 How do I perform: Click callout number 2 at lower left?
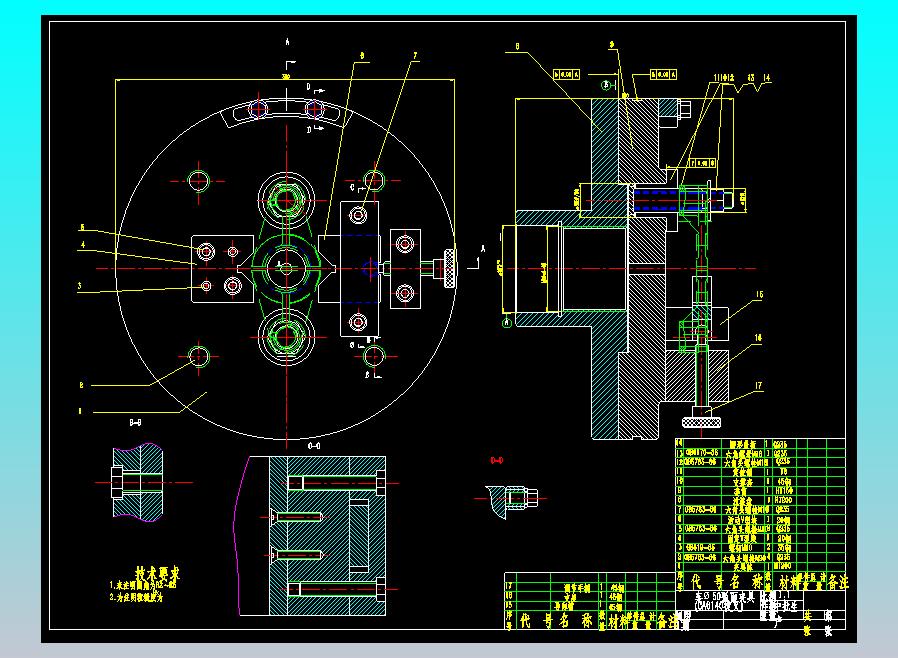coord(81,385)
